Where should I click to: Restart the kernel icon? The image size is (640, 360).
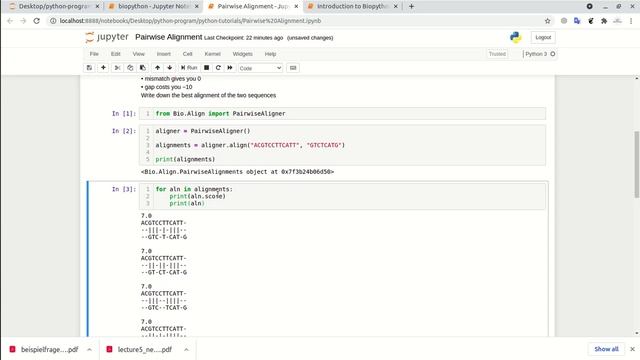click(x=218, y=68)
